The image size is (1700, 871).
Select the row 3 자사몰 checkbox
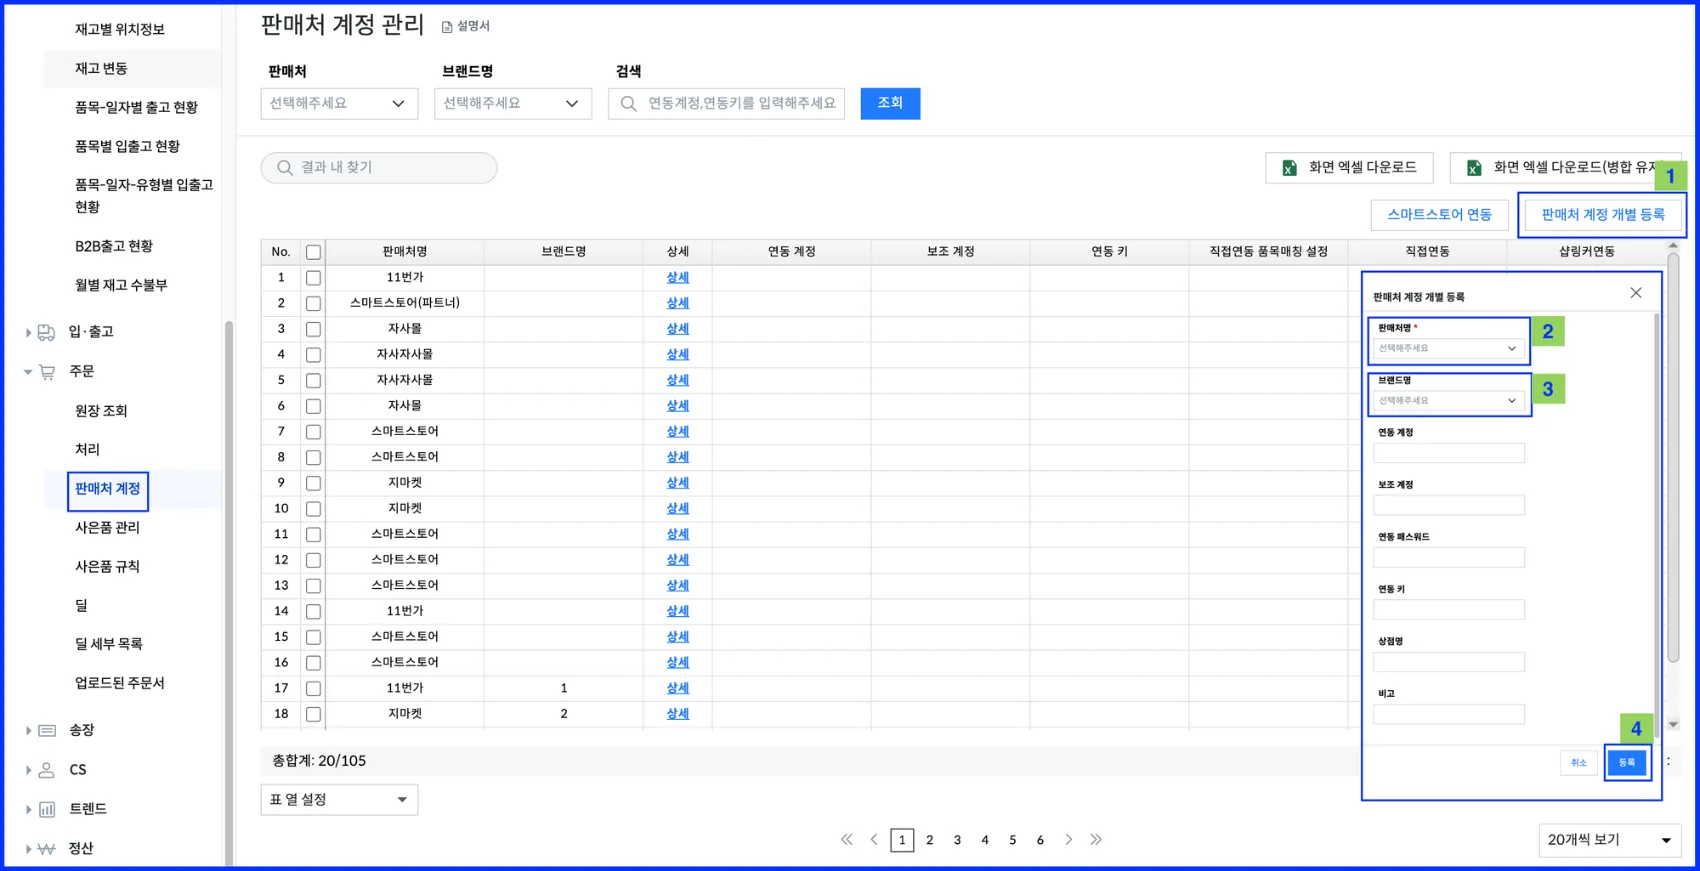click(x=313, y=329)
